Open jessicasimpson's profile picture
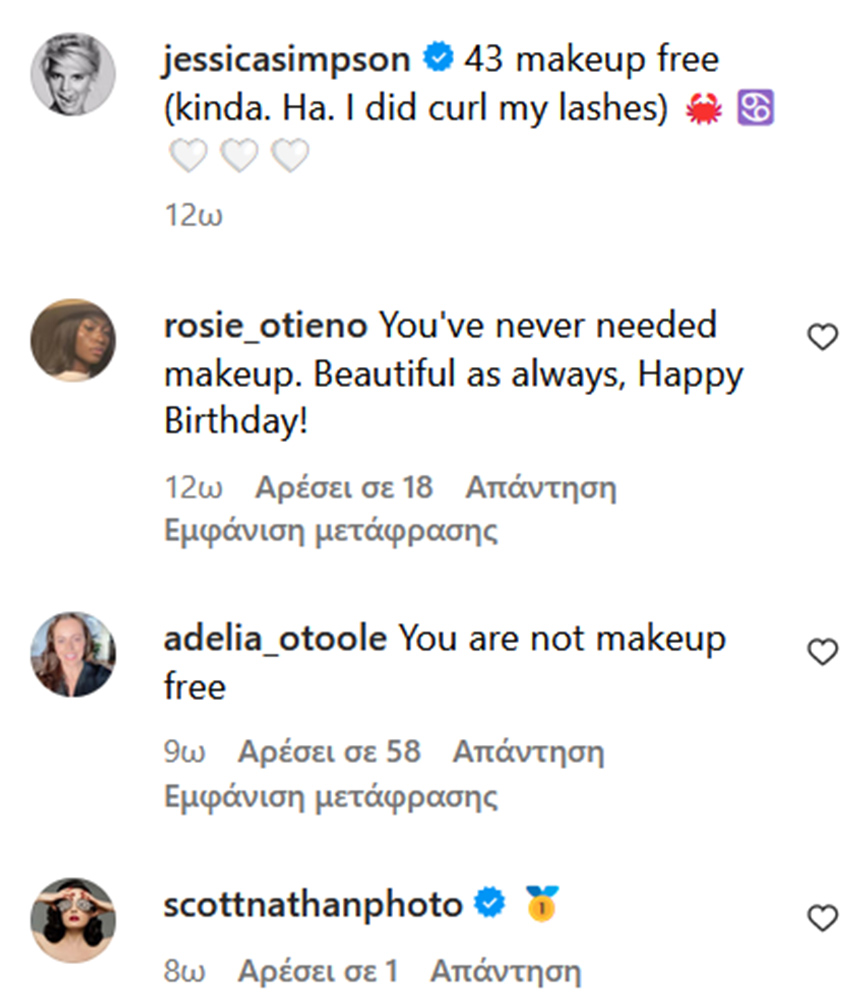Screen dimensions: 868x1008 click(x=74, y=73)
